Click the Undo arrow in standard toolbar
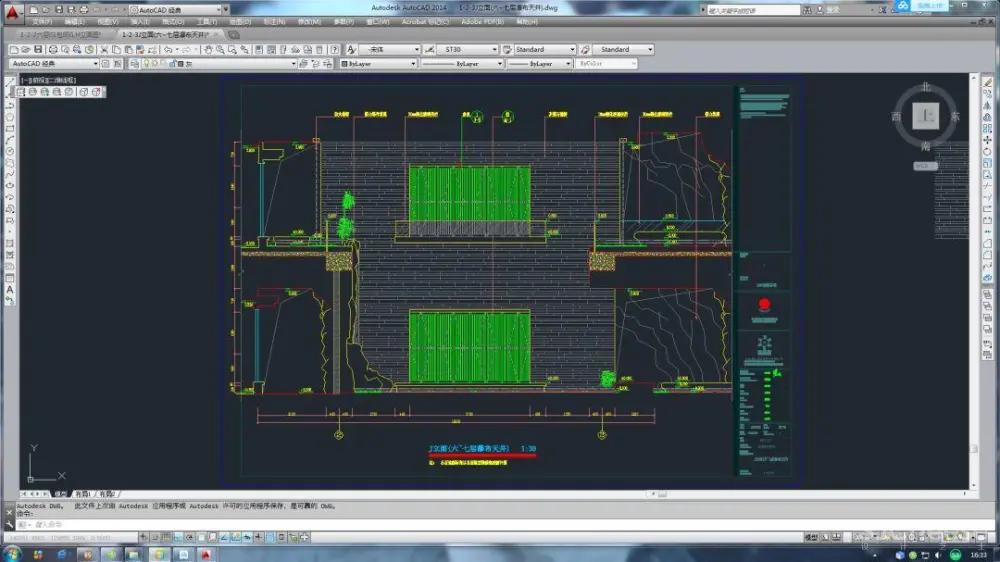The image size is (1000, 562). click(168, 49)
